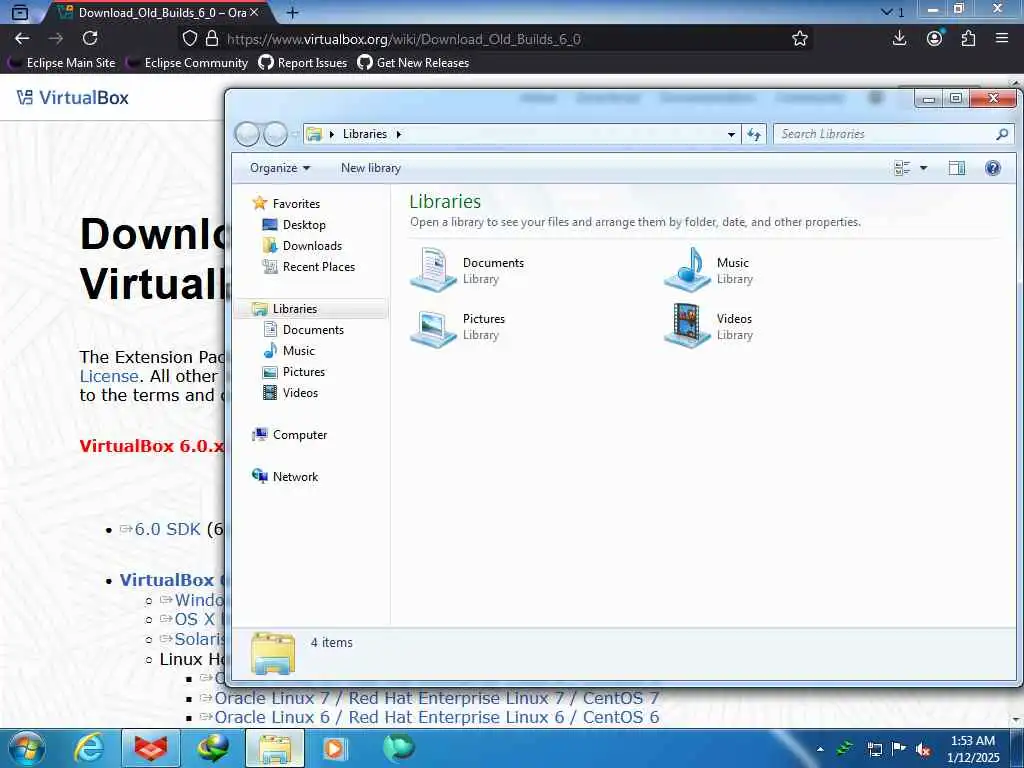Click the New library button
This screenshot has height=768, width=1024.
click(370, 168)
